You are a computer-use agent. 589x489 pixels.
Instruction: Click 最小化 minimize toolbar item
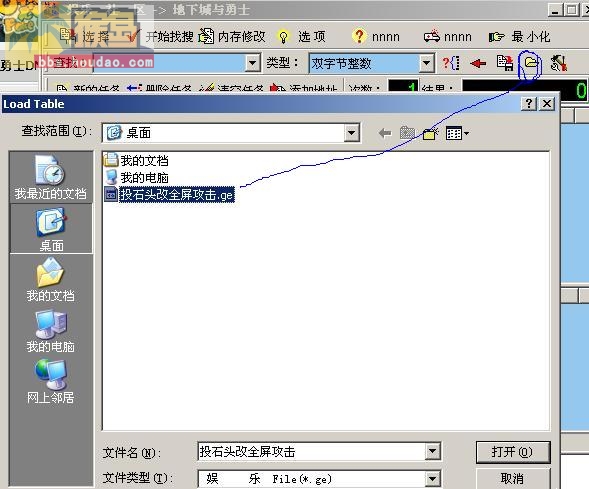tap(519, 36)
